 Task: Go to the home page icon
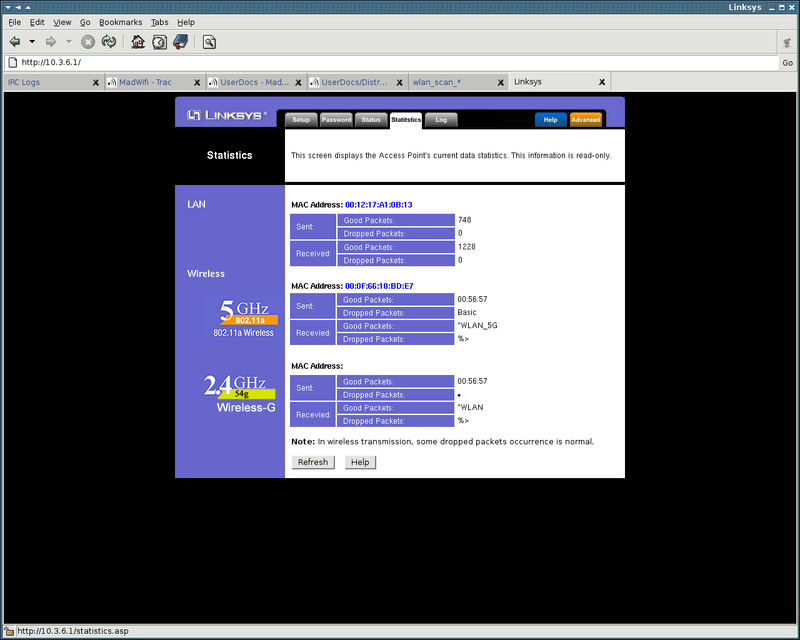click(138, 41)
